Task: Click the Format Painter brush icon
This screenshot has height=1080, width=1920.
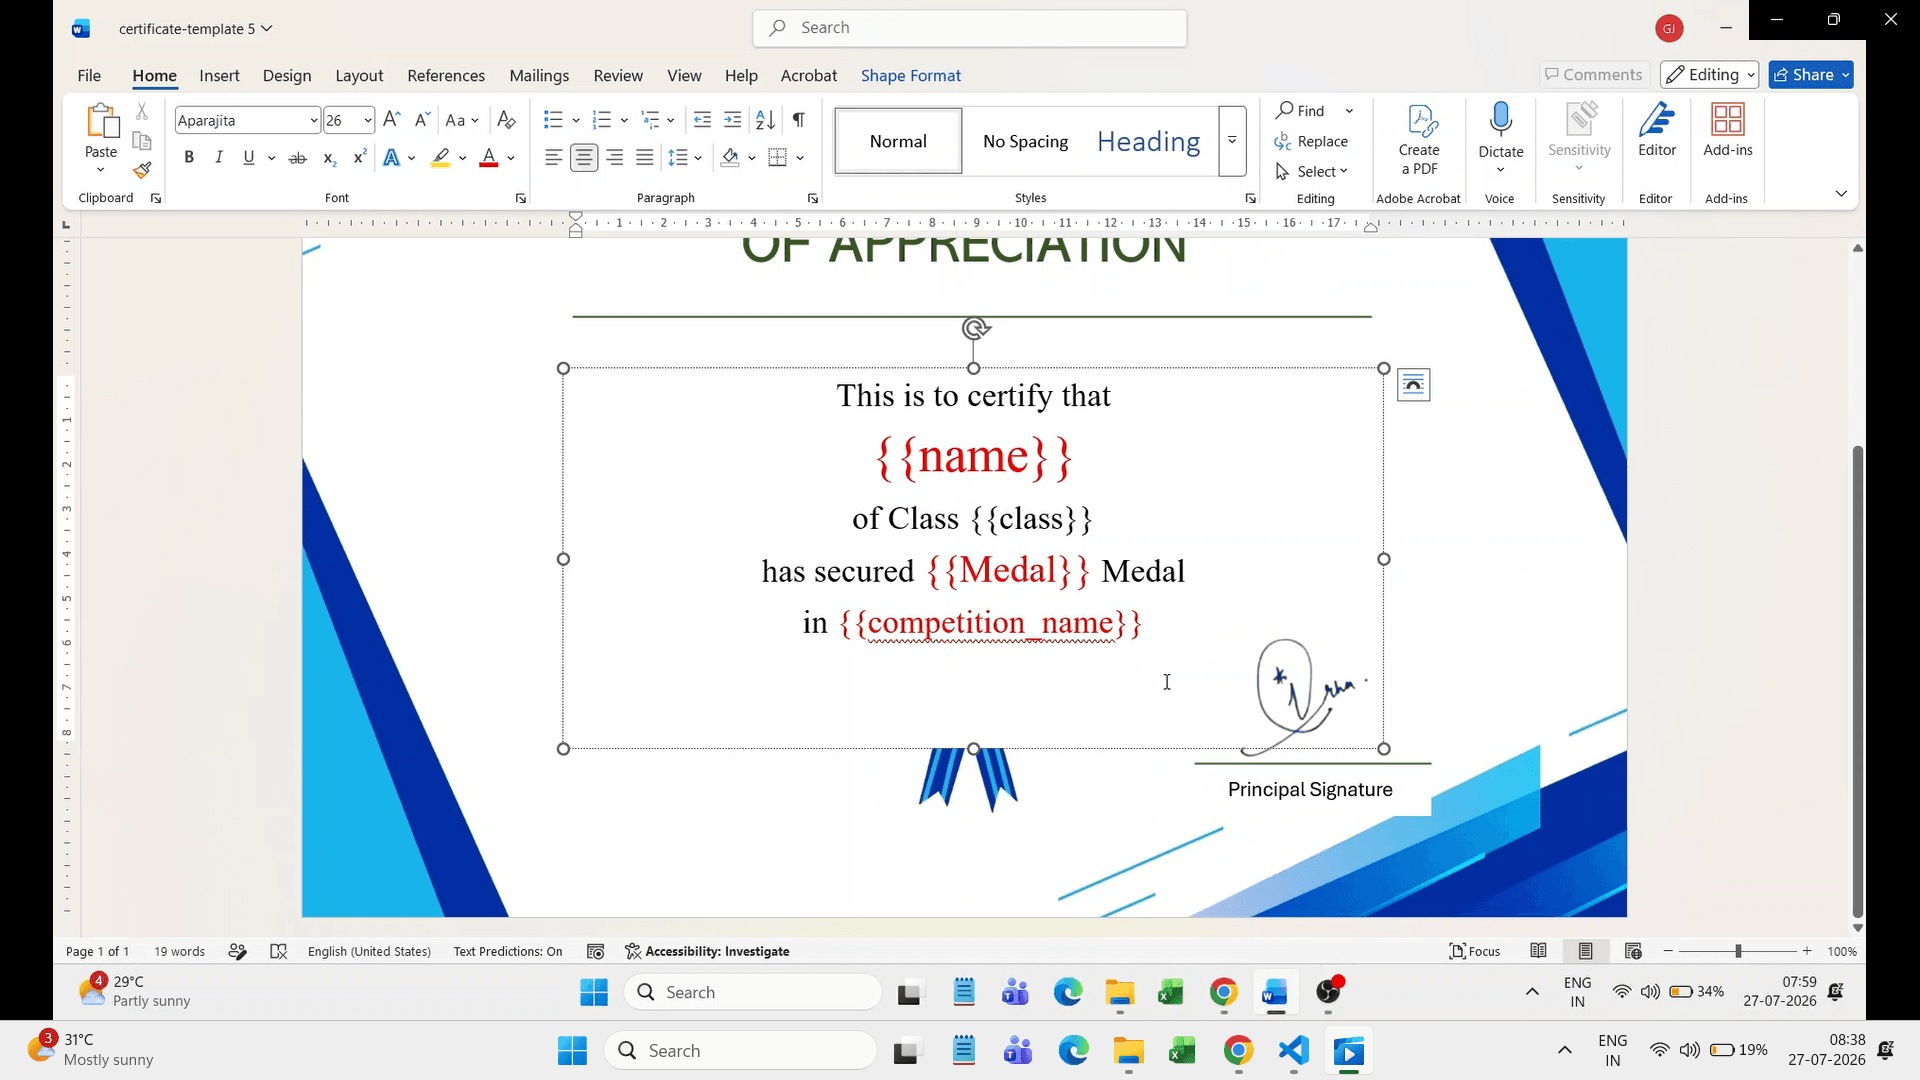Action: (142, 170)
